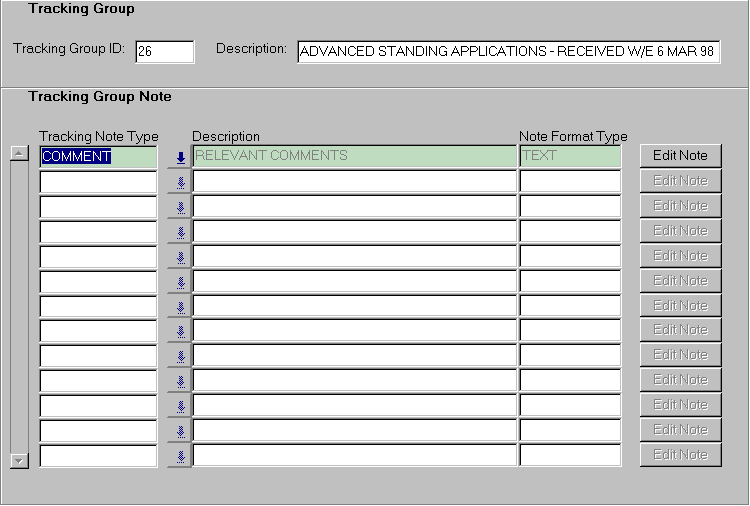This screenshot has width=750, height=506.
Task: Click the empty second-row Tracking Note Type field
Action: [98, 181]
